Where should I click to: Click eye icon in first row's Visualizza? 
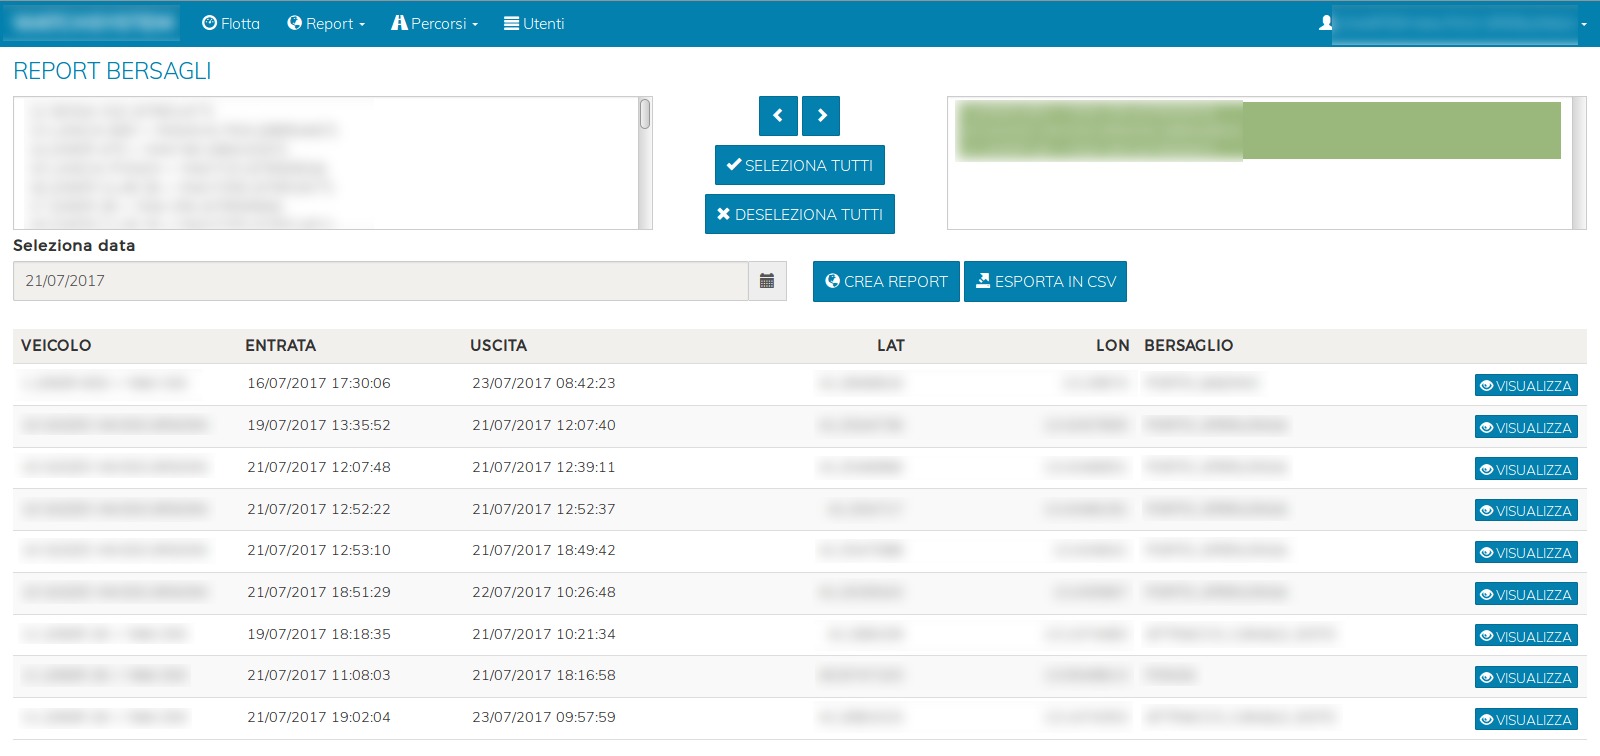click(x=1486, y=386)
